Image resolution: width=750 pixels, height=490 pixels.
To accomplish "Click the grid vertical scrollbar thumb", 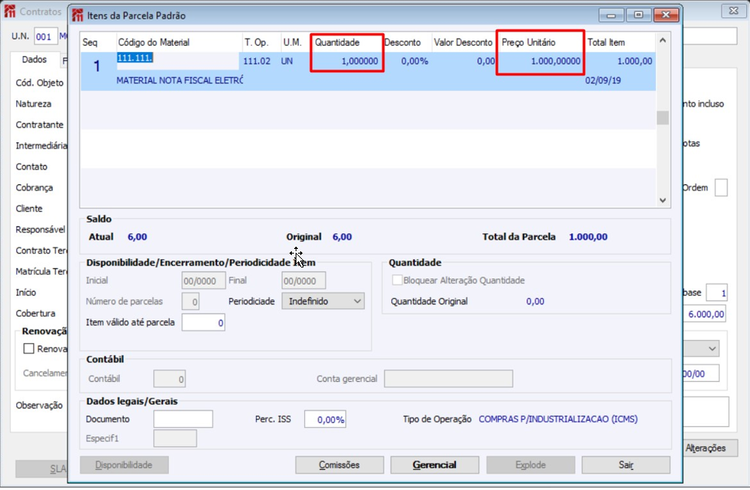I will coord(662,118).
